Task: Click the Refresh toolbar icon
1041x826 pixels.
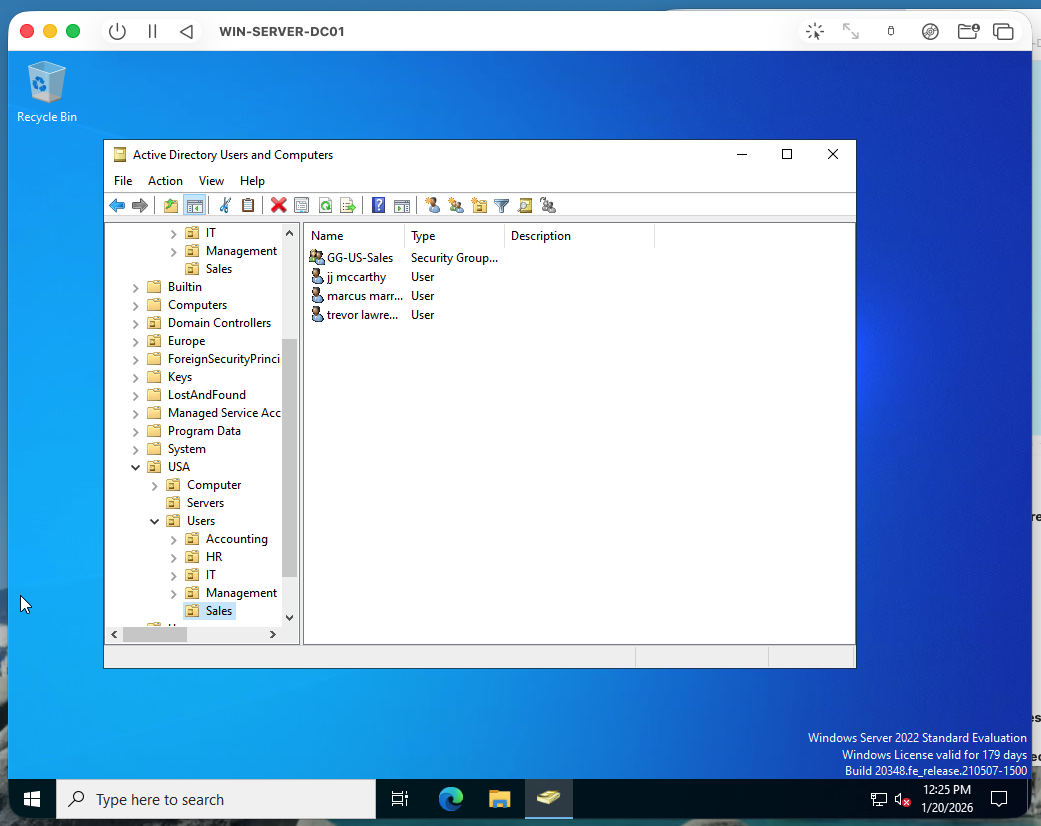Action: coord(325,205)
